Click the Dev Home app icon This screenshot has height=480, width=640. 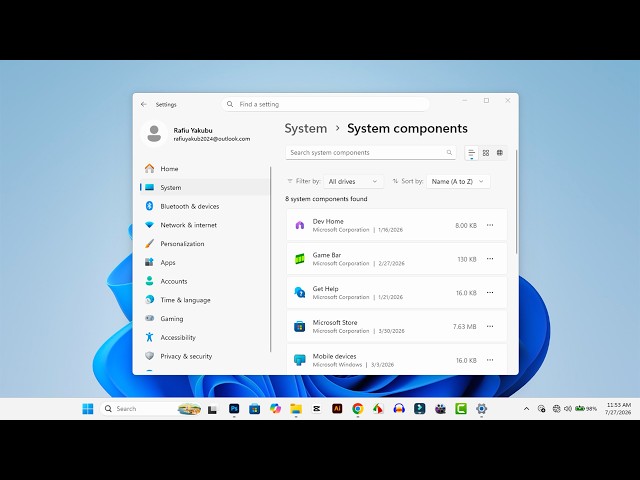(300, 225)
